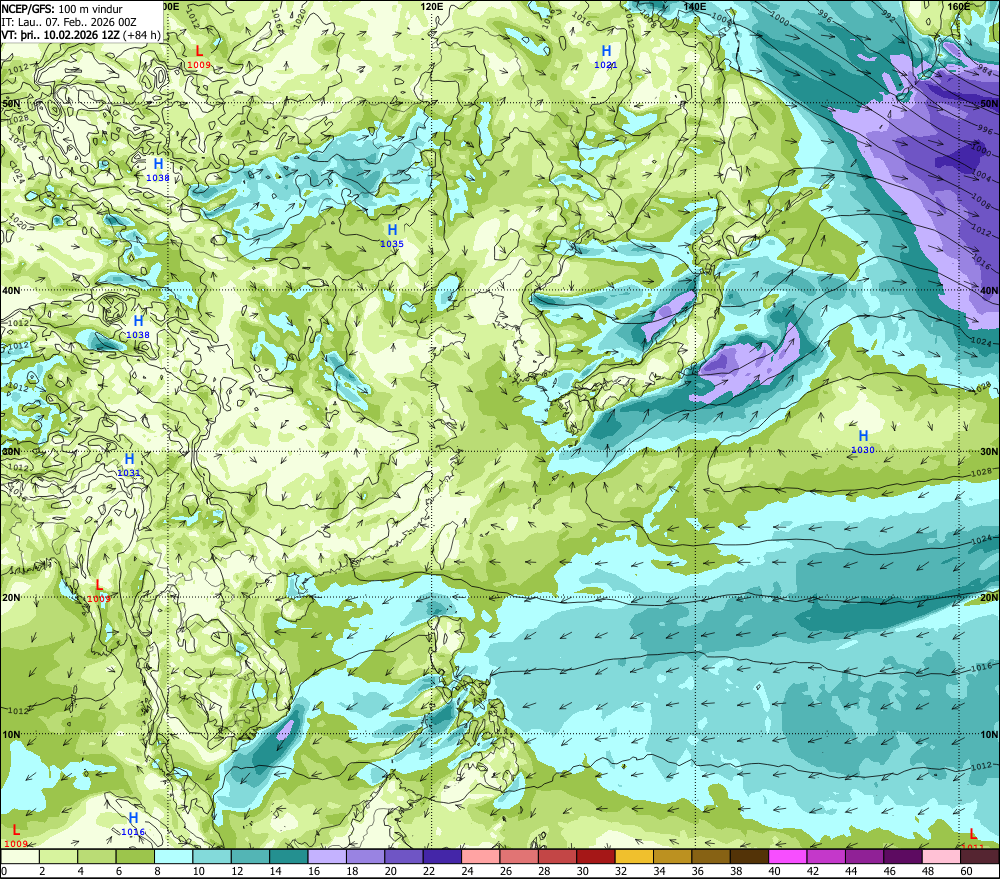Pick the ochre 34–36 legend swatch
1000x879 pixels.
[x=673, y=856]
